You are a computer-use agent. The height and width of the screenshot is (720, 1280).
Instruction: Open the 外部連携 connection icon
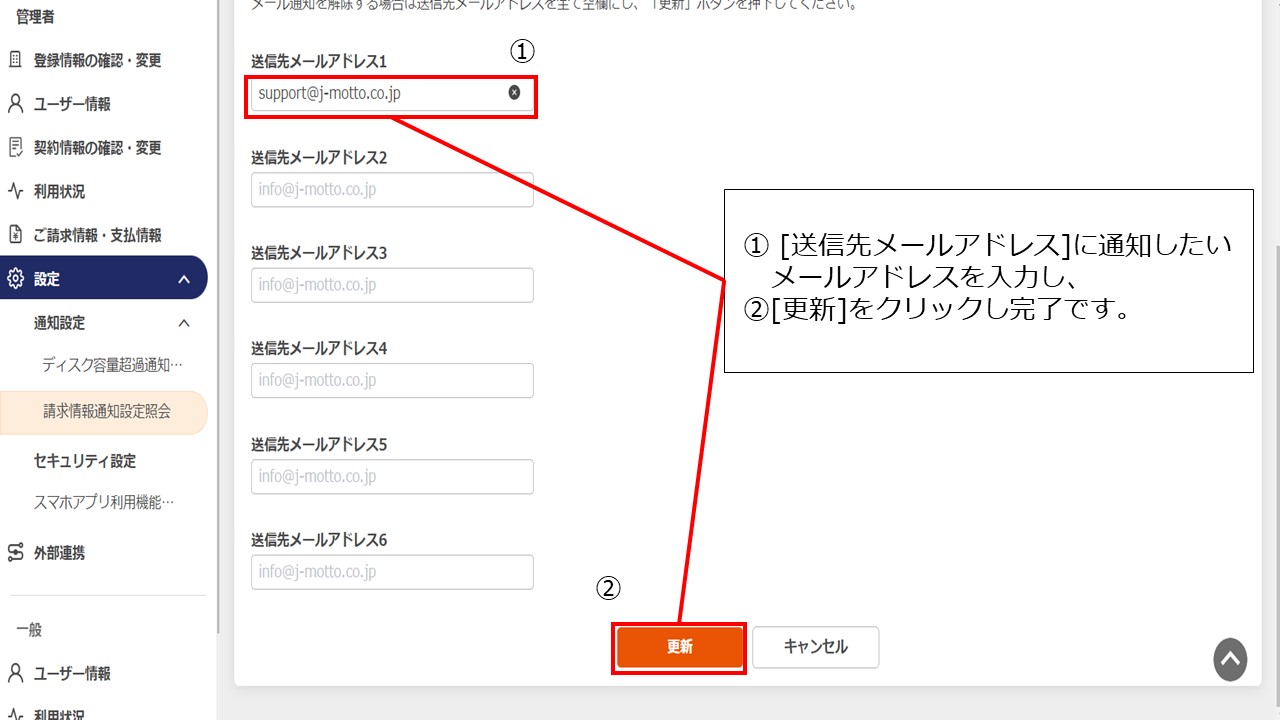click(x=15, y=552)
